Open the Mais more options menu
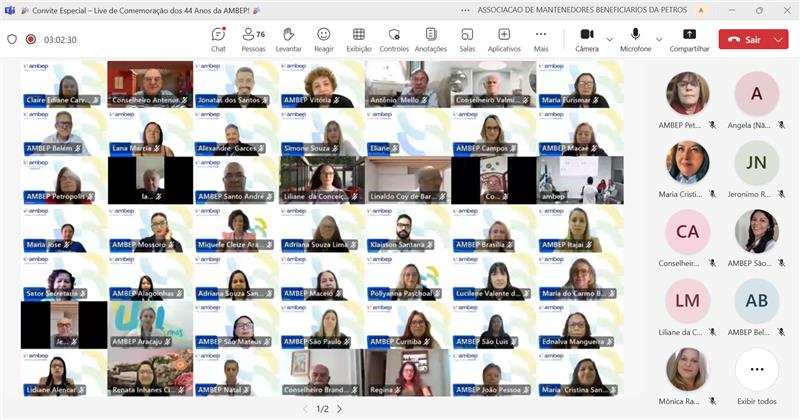 [x=541, y=38]
